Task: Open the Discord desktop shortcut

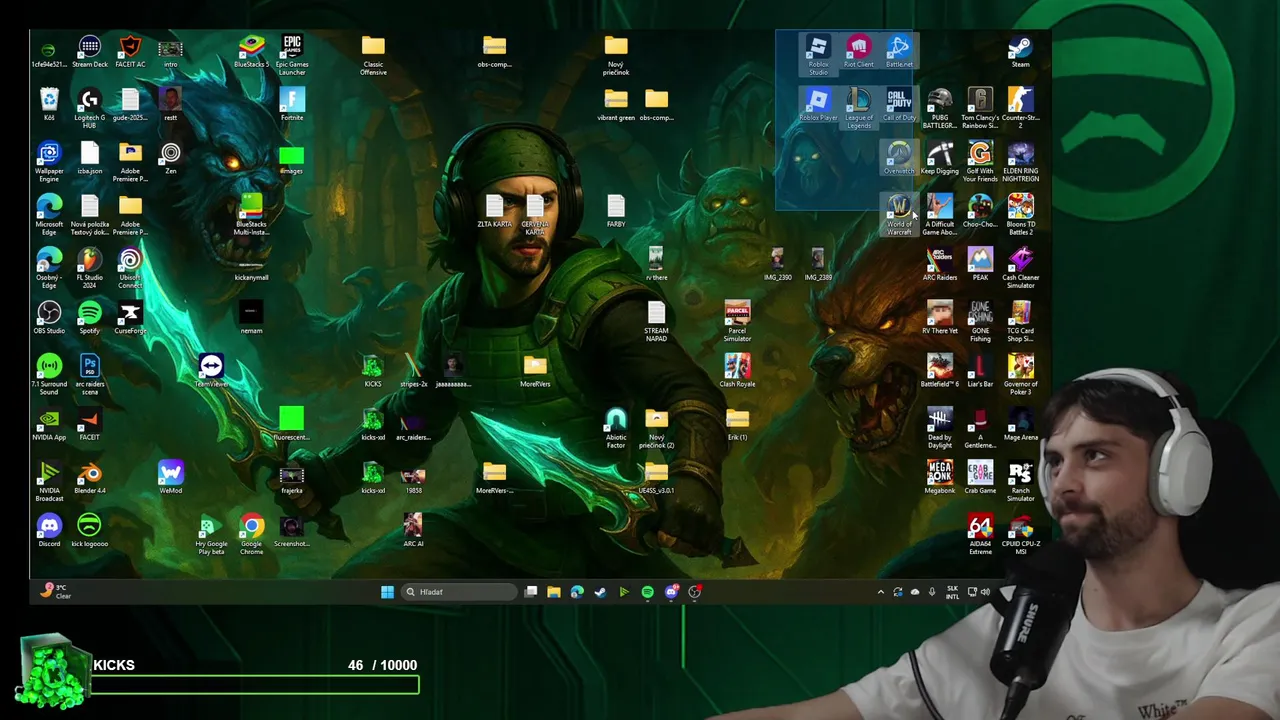Action: 49,530
